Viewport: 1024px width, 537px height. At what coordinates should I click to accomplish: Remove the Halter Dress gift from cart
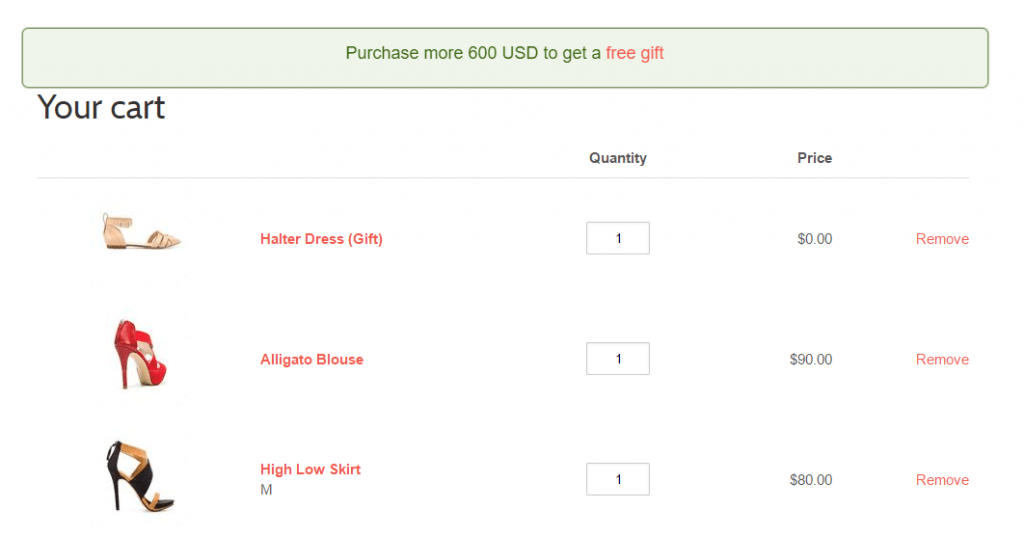coord(942,239)
